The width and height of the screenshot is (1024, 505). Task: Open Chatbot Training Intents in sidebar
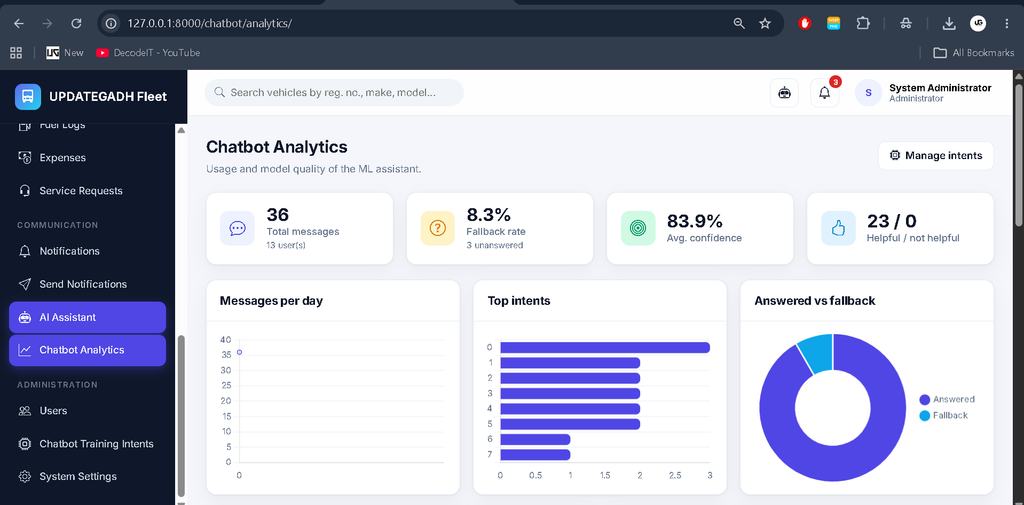point(88,444)
